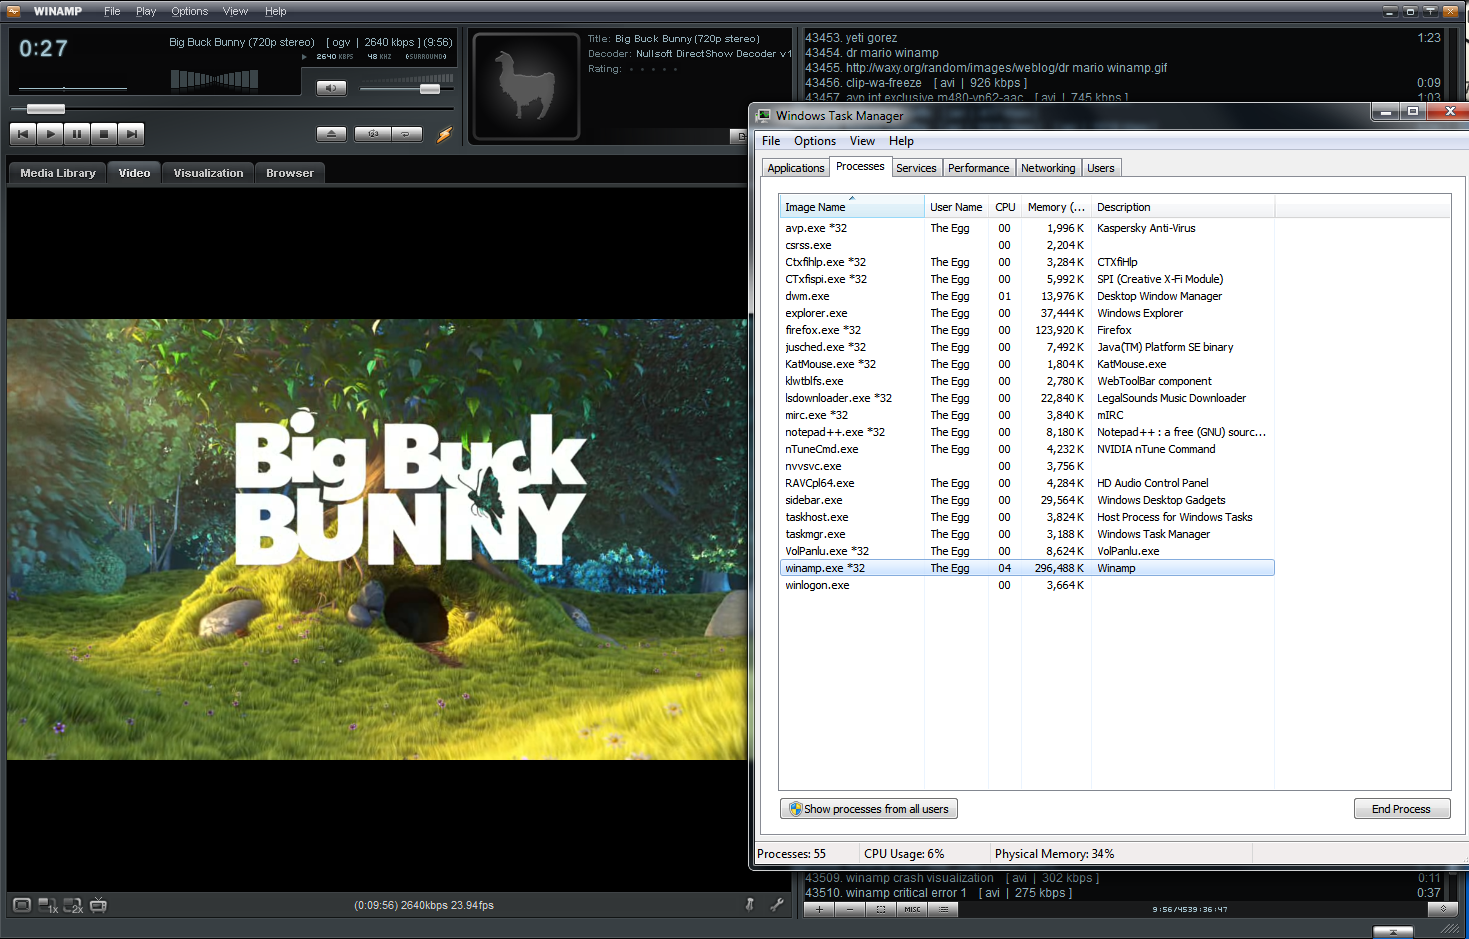Open Task Manager Options menu
1469x939 pixels.
click(x=815, y=141)
